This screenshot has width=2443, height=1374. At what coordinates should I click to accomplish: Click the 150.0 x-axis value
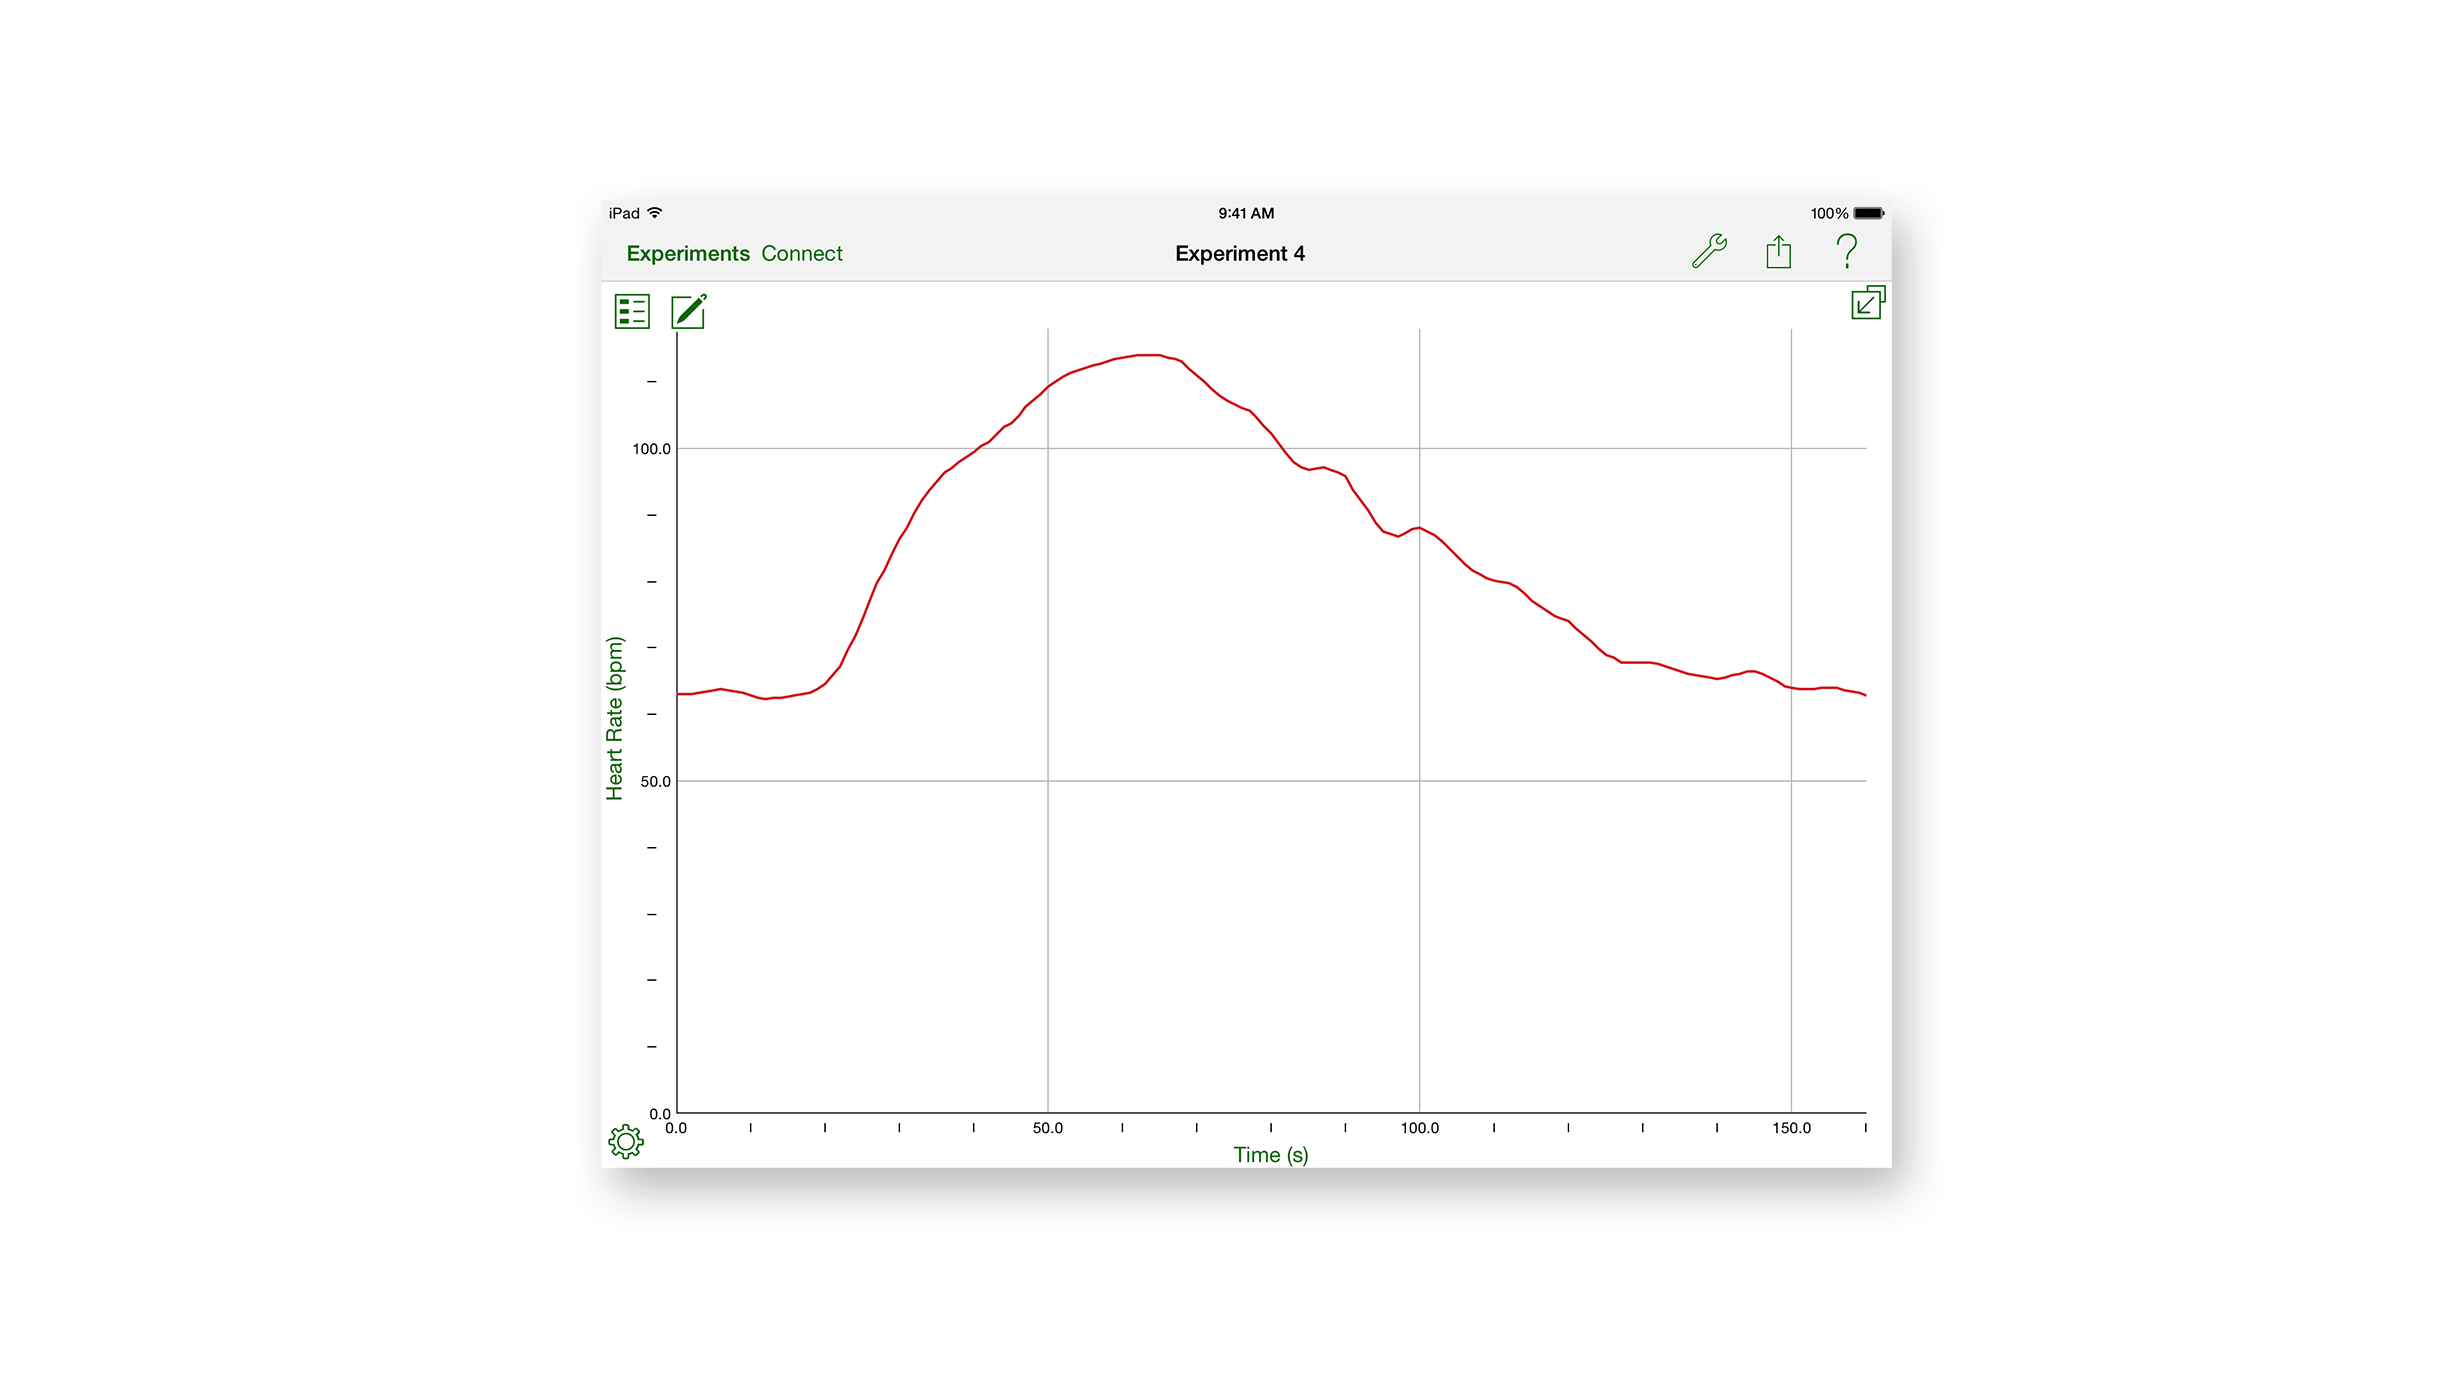1790,1128
